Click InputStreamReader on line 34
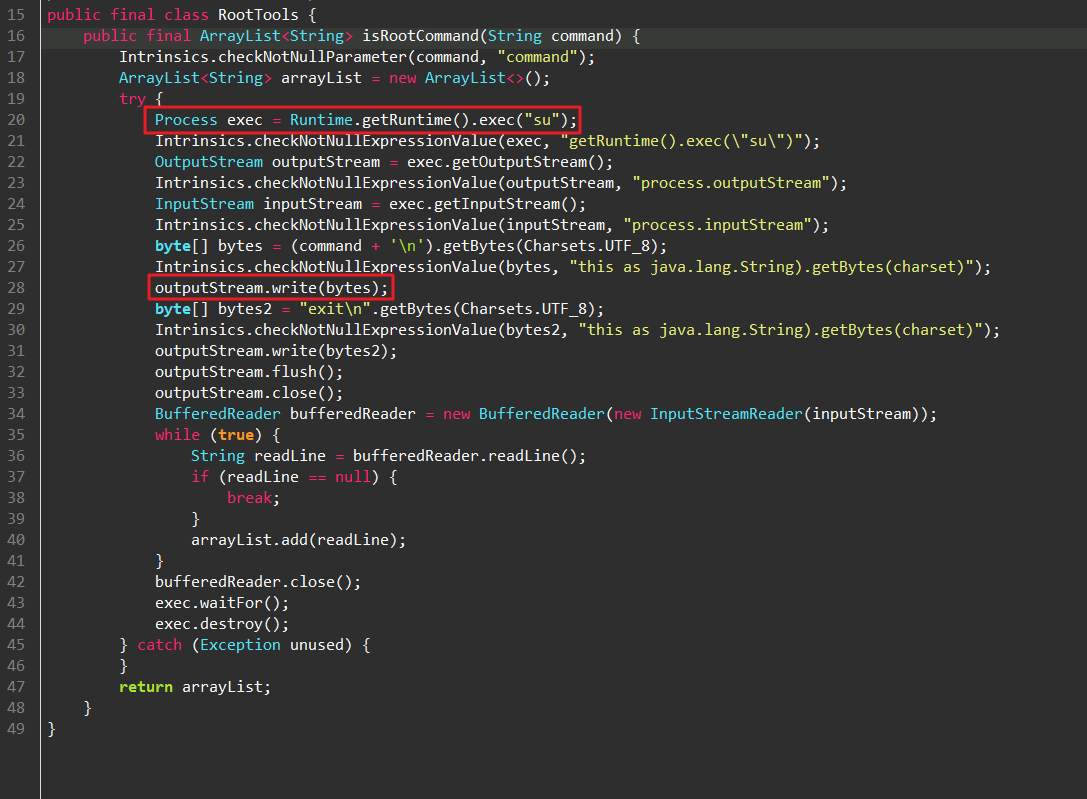1087x799 pixels. [x=726, y=414]
